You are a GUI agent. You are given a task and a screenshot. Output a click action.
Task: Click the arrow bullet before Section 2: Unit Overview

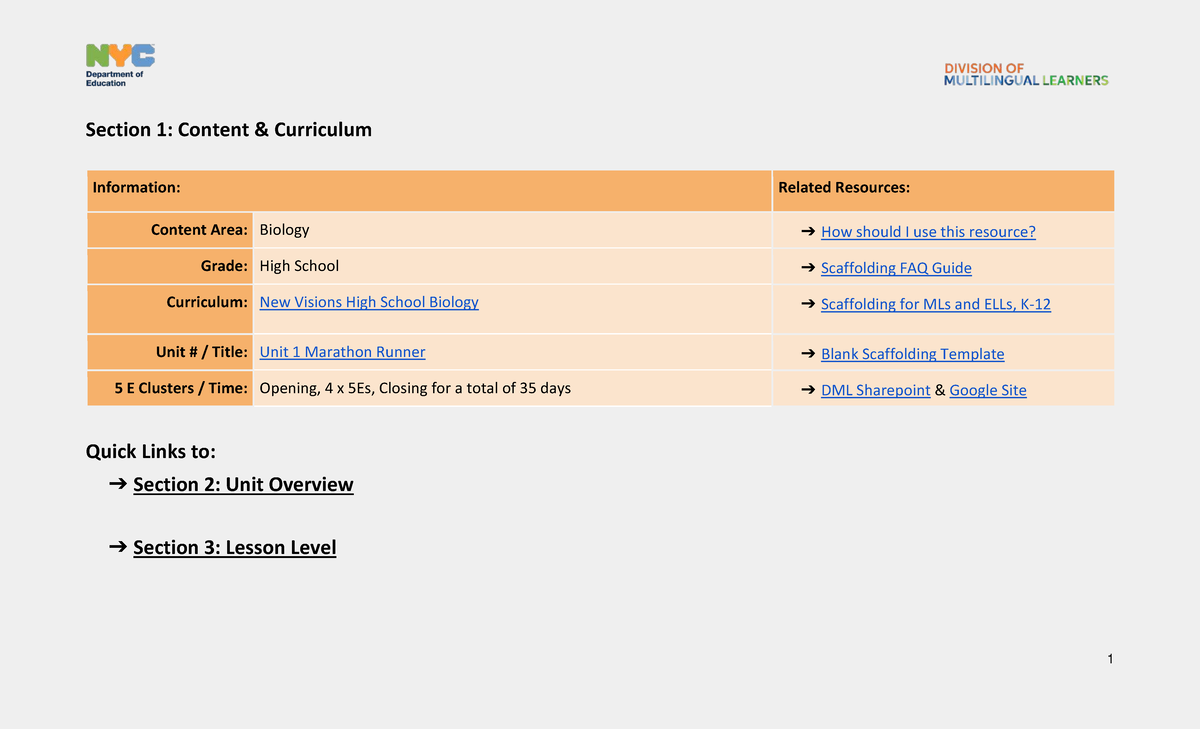click(117, 485)
